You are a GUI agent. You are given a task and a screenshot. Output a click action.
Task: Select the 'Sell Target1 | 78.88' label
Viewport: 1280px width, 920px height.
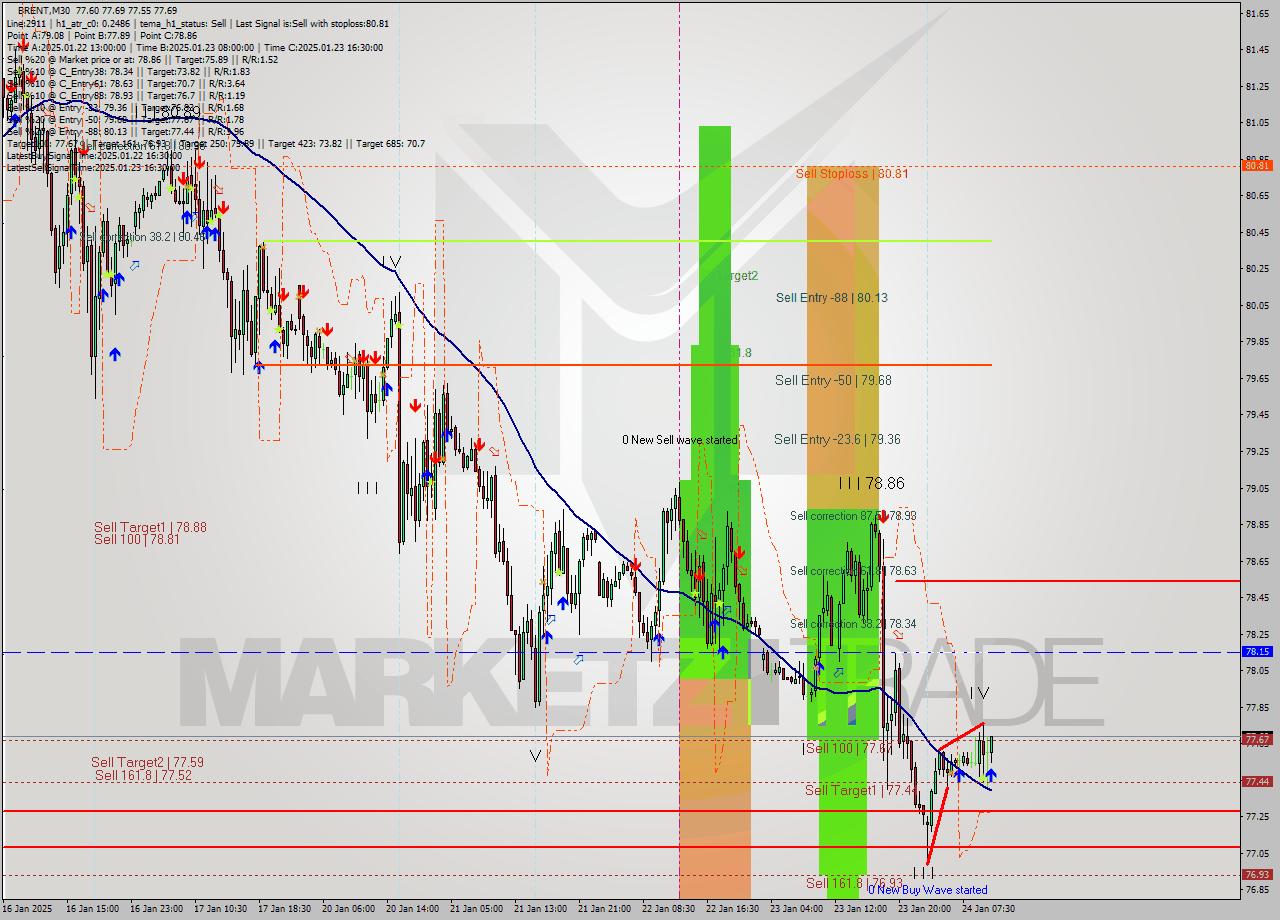click(150, 527)
